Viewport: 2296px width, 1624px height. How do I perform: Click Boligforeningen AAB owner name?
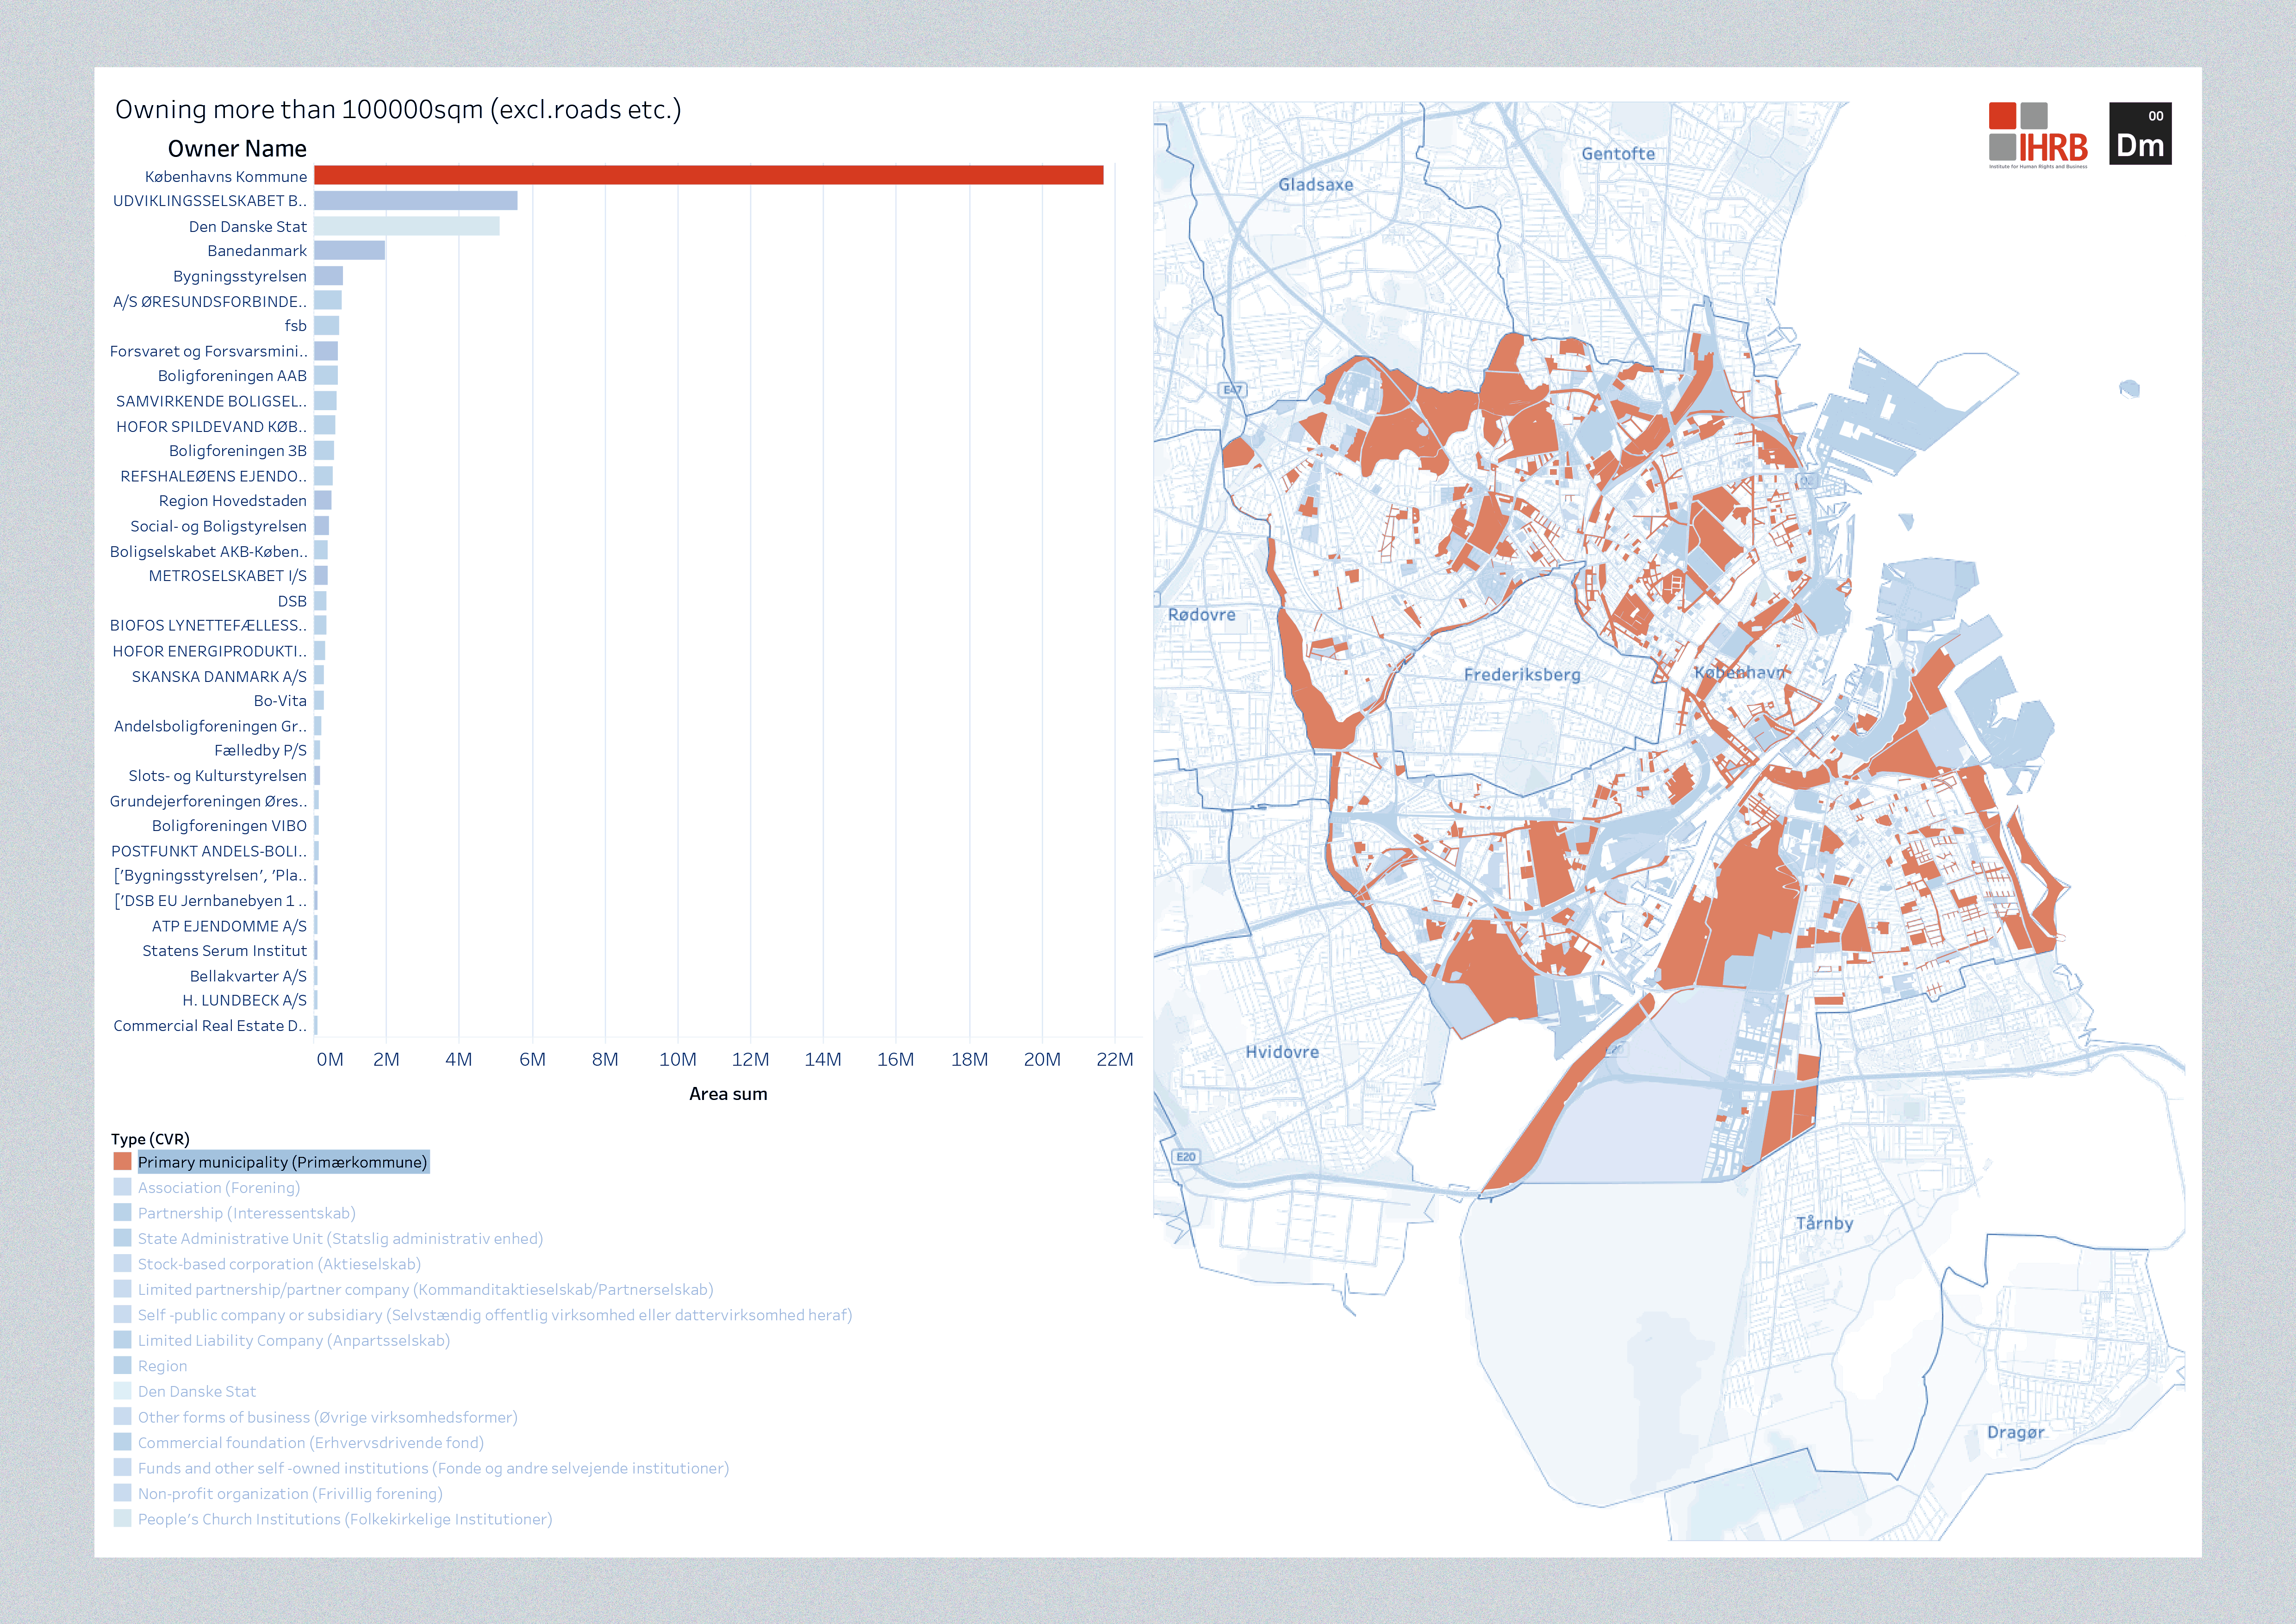click(x=233, y=376)
